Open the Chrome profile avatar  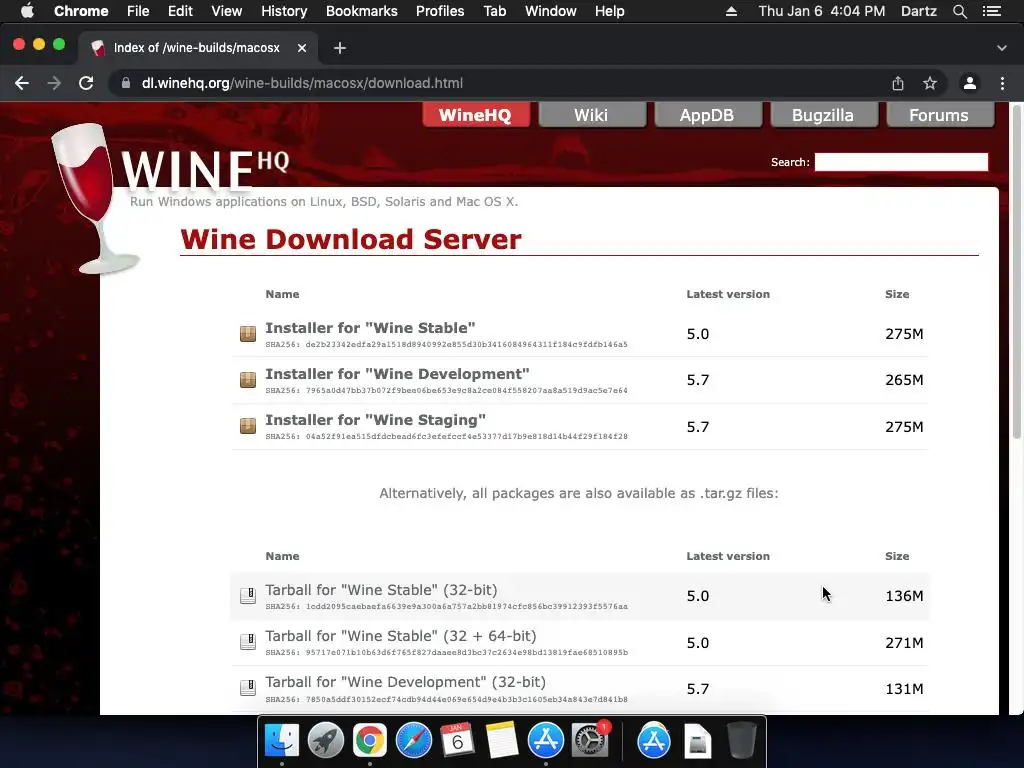click(970, 84)
